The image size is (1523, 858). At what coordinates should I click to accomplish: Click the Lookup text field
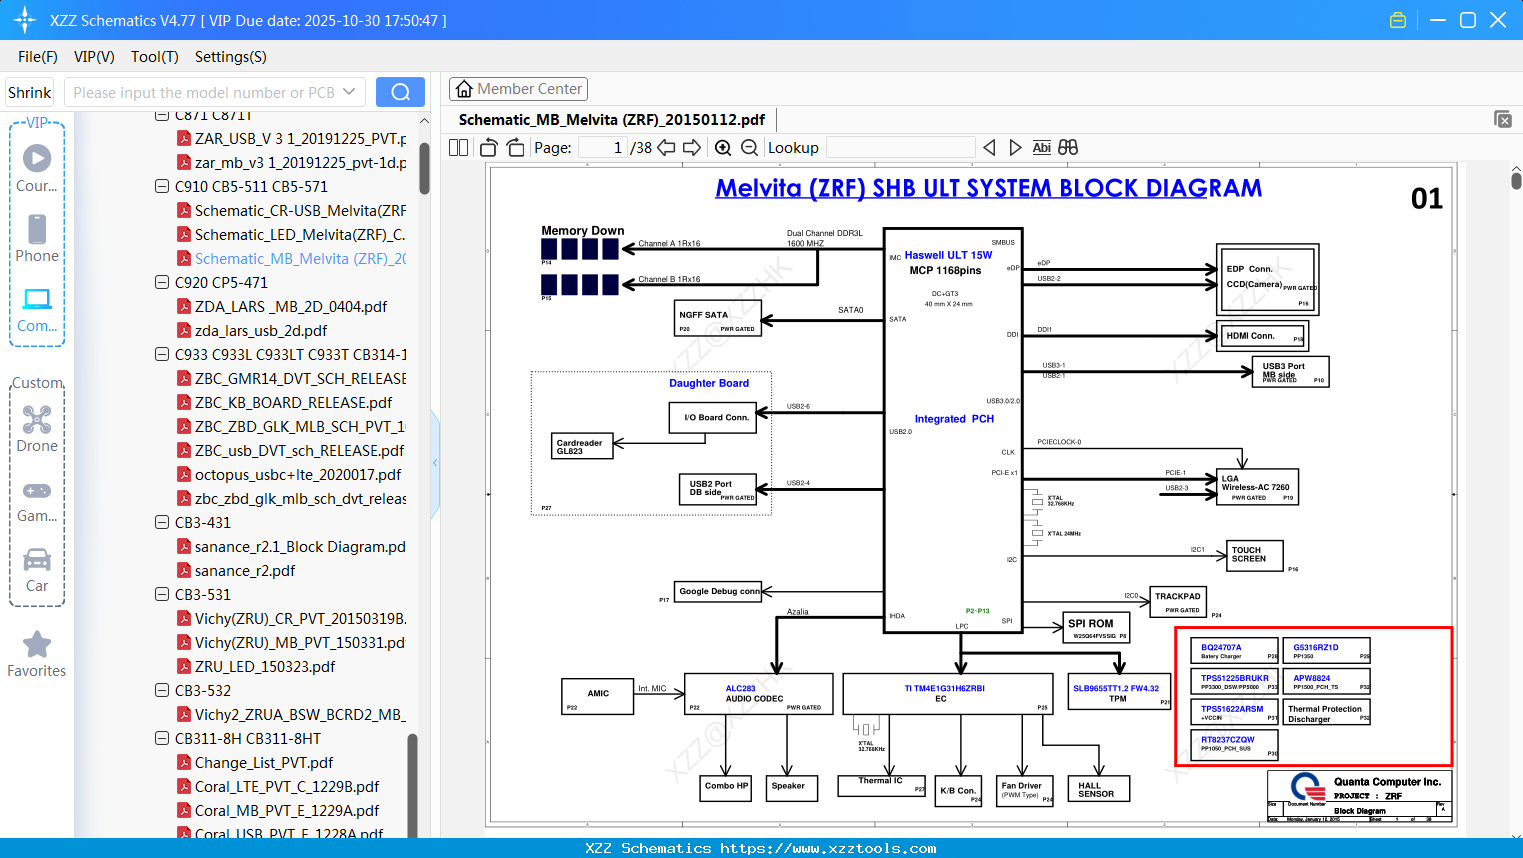(x=901, y=148)
